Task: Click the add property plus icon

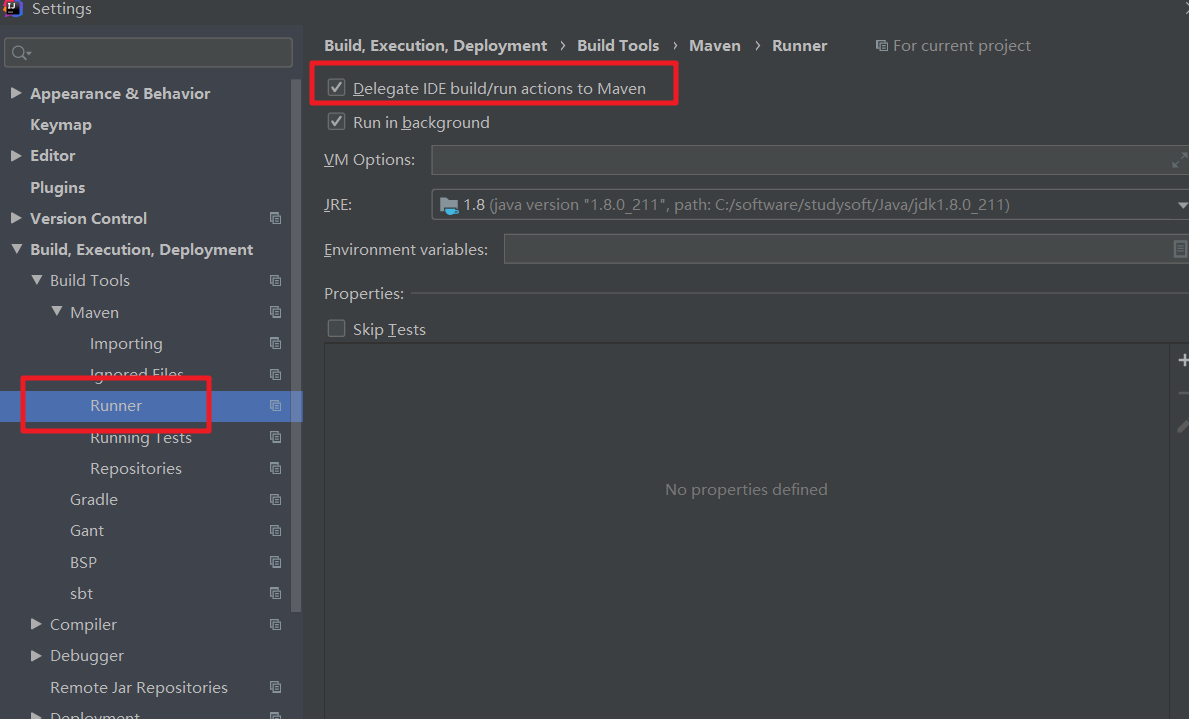Action: [1183, 359]
